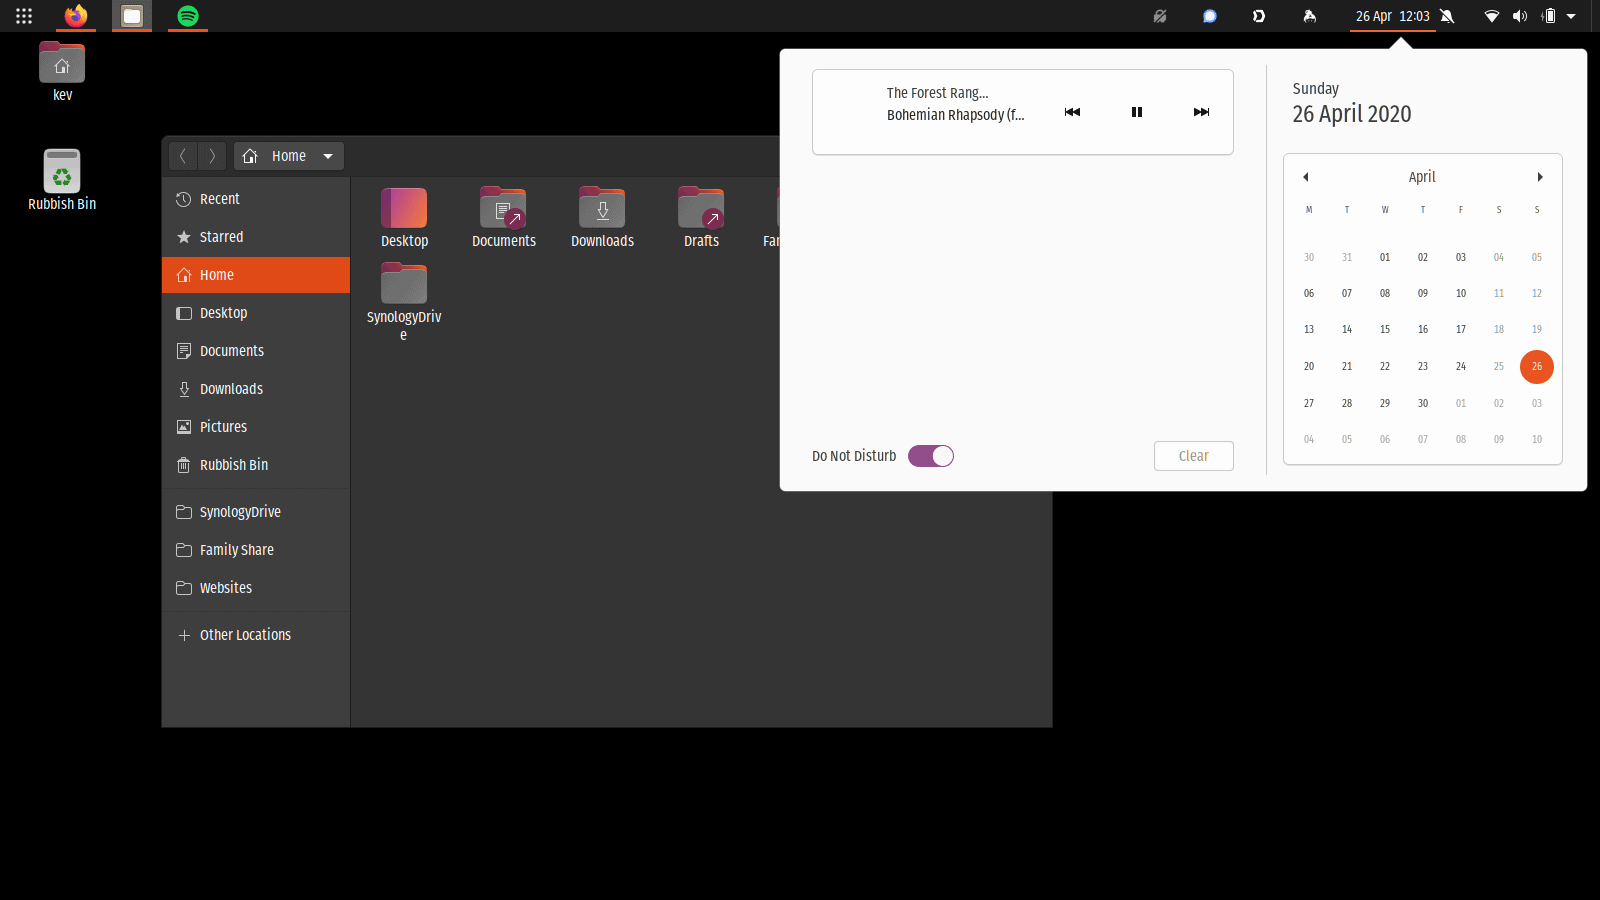Select April 13 on the calendar
Image resolution: width=1600 pixels, height=900 pixels.
1309,329
